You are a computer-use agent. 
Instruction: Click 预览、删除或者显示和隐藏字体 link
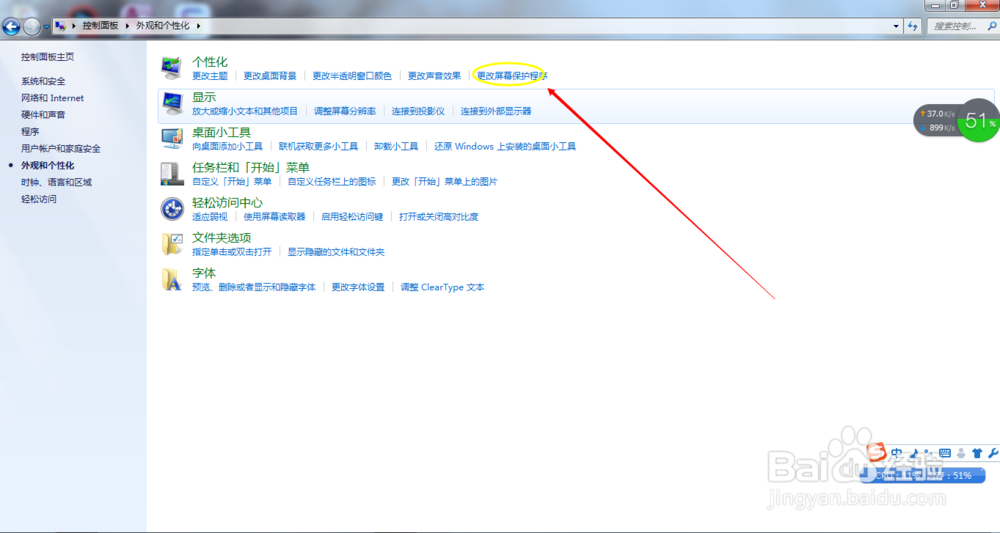point(254,288)
